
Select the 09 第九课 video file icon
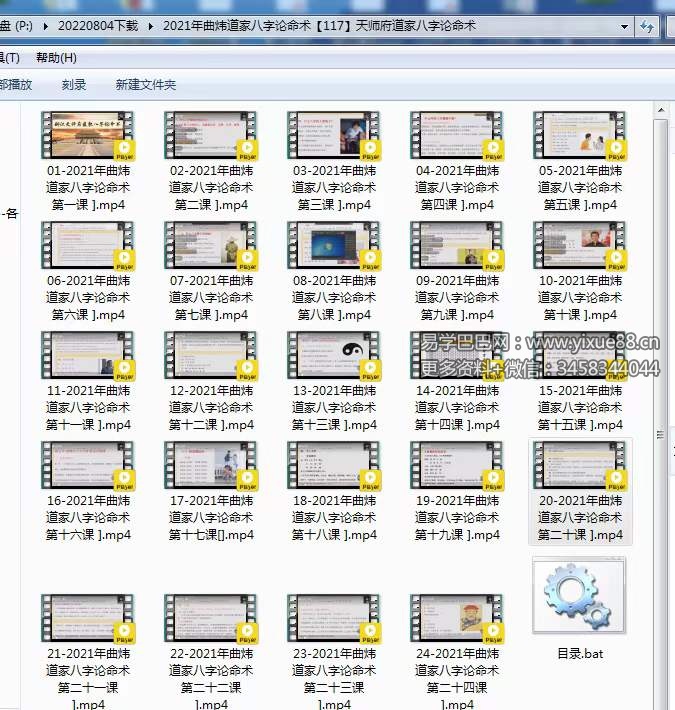coord(457,245)
